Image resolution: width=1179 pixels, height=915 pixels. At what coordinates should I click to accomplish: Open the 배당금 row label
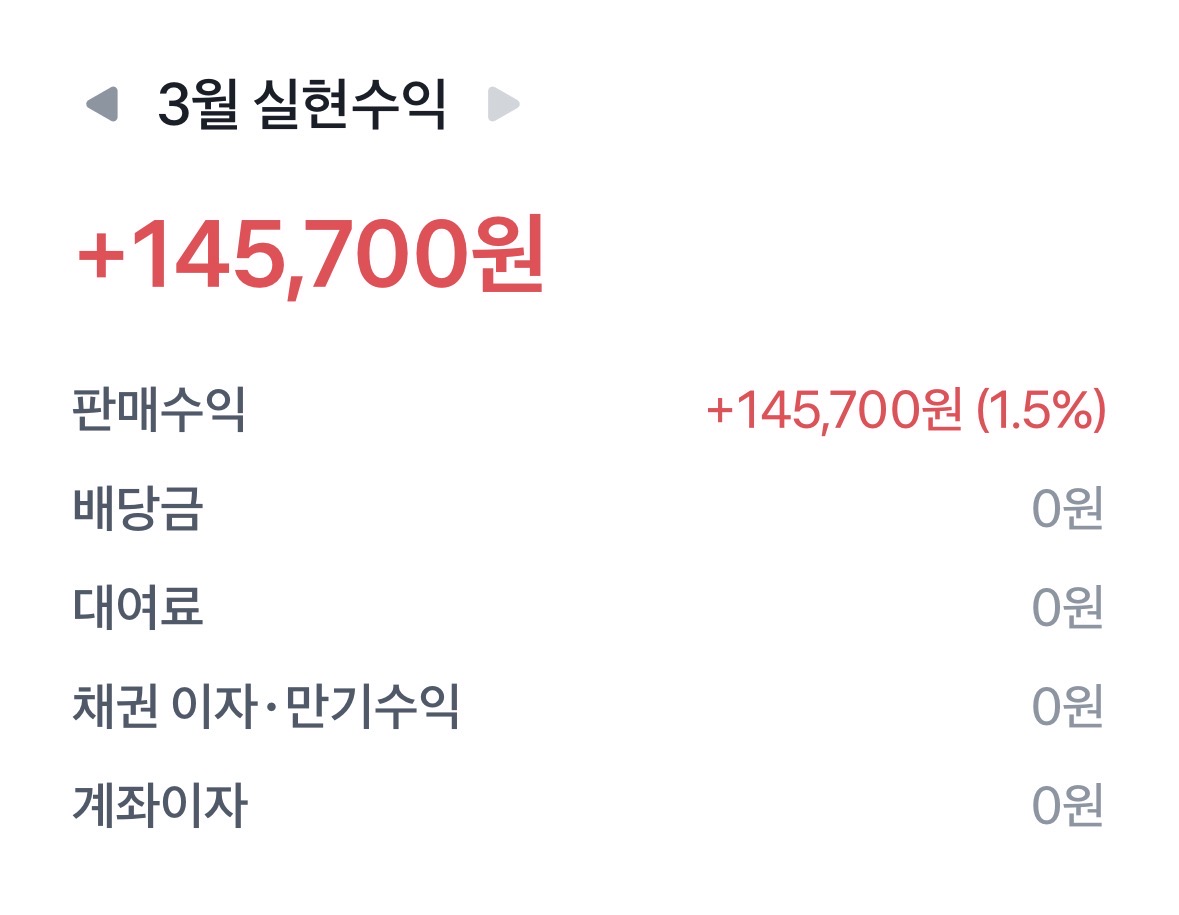138,508
